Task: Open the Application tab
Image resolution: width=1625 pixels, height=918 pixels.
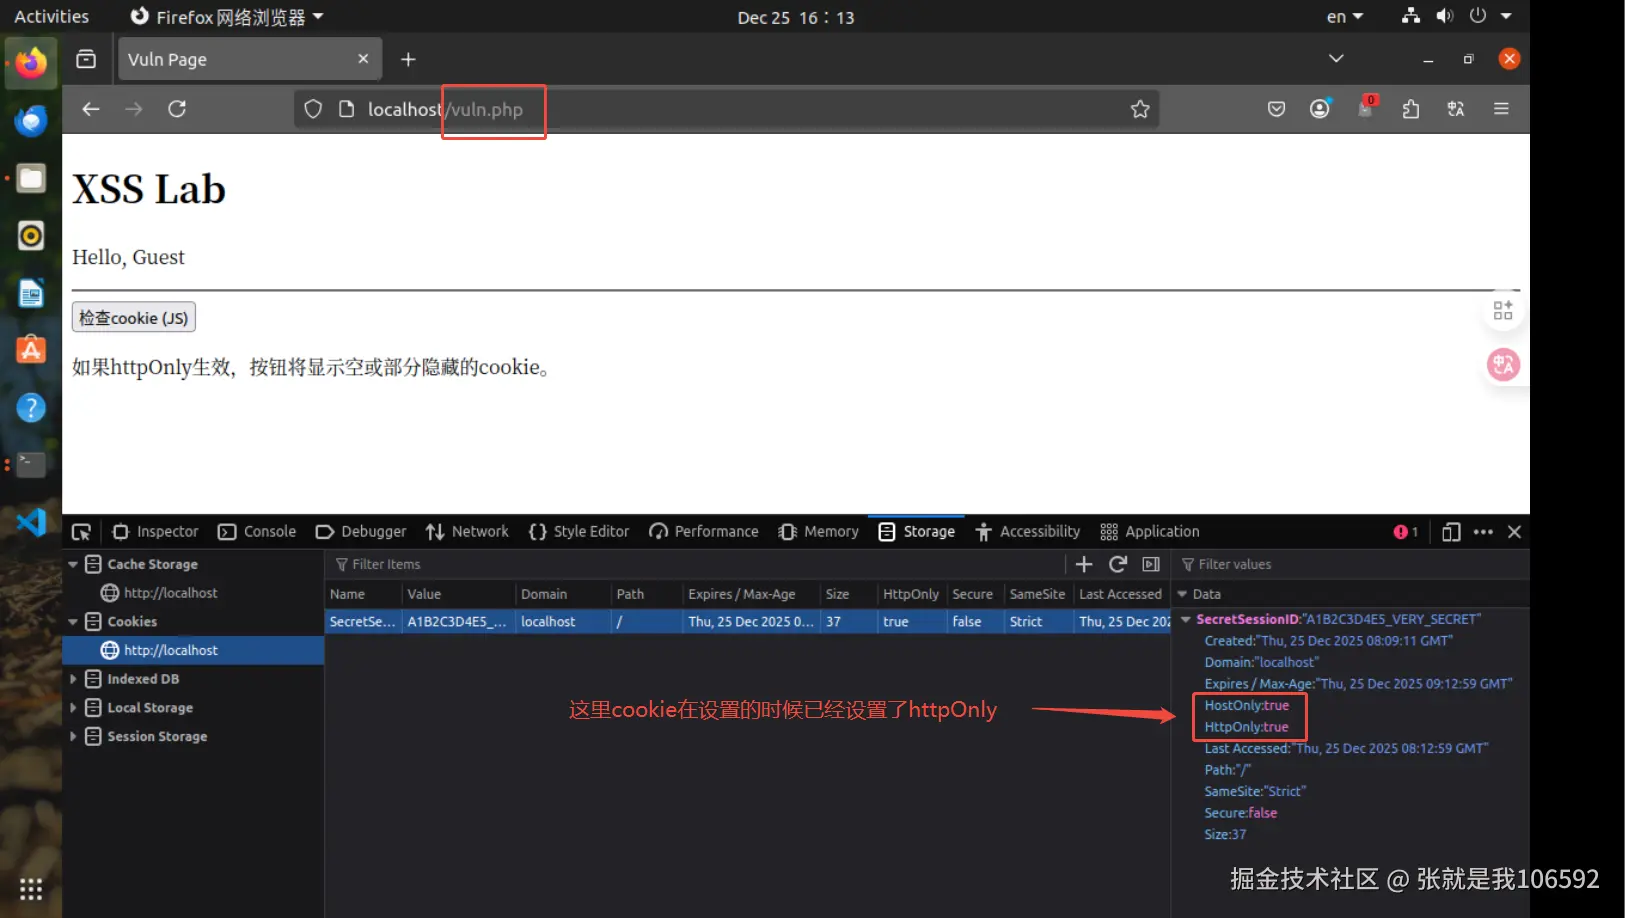Action: 1150,532
